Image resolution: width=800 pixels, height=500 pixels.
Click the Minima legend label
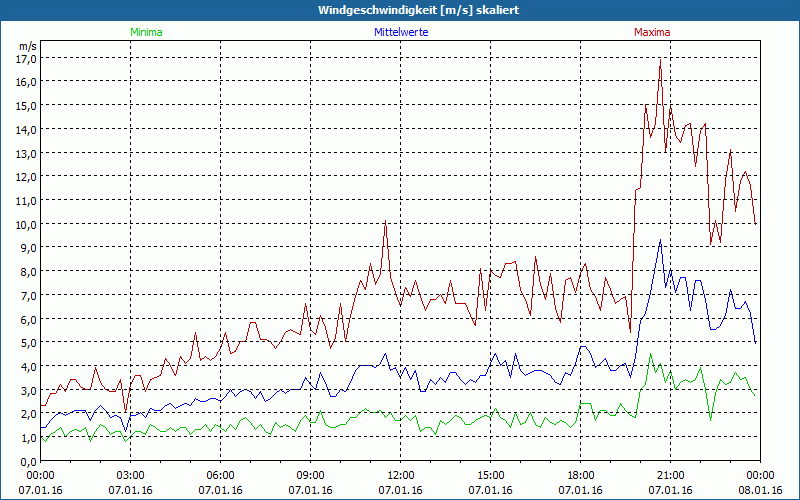[145, 32]
